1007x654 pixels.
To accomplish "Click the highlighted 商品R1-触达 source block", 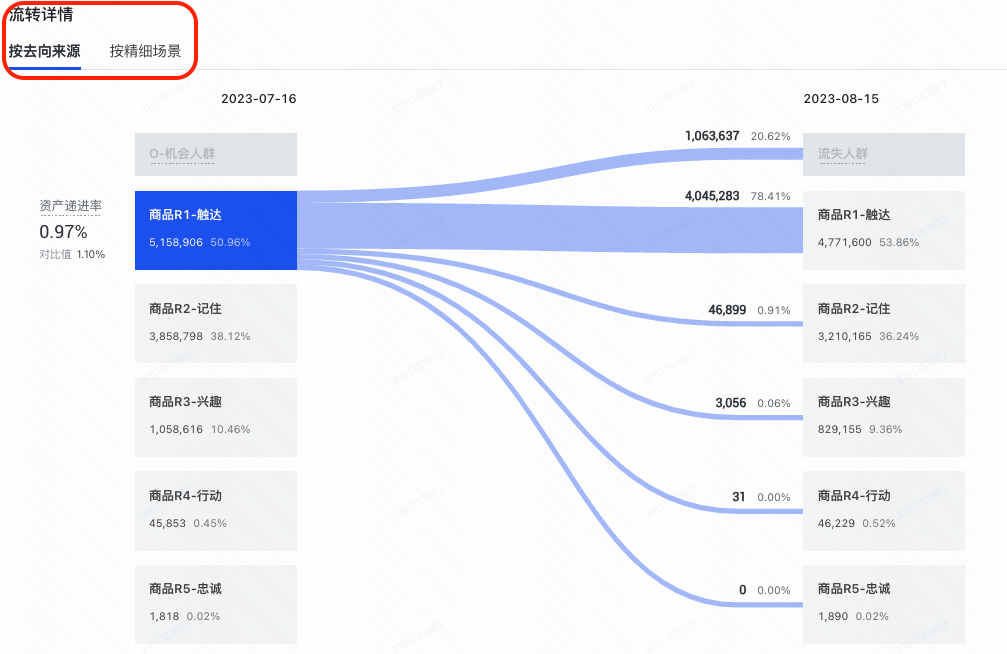I will point(216,230).
